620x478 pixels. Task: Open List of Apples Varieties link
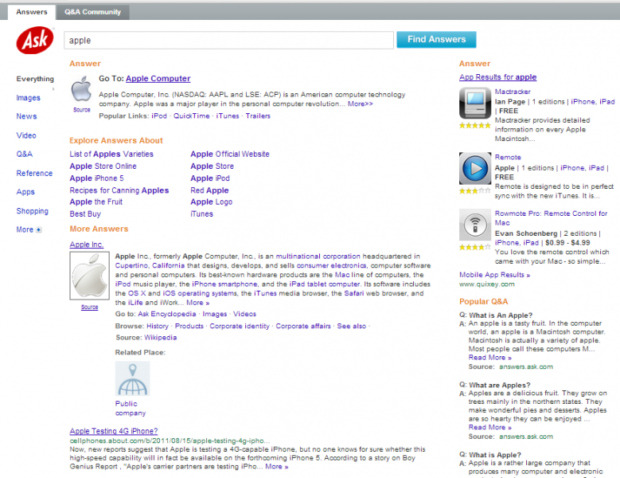coord(111,154)
